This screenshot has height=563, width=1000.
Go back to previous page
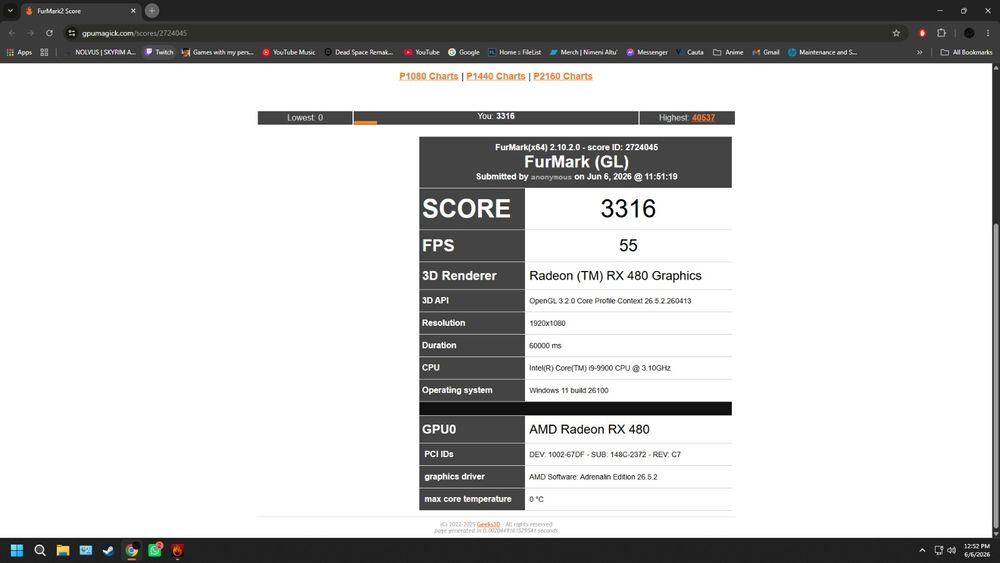click(x=11, y=33)
